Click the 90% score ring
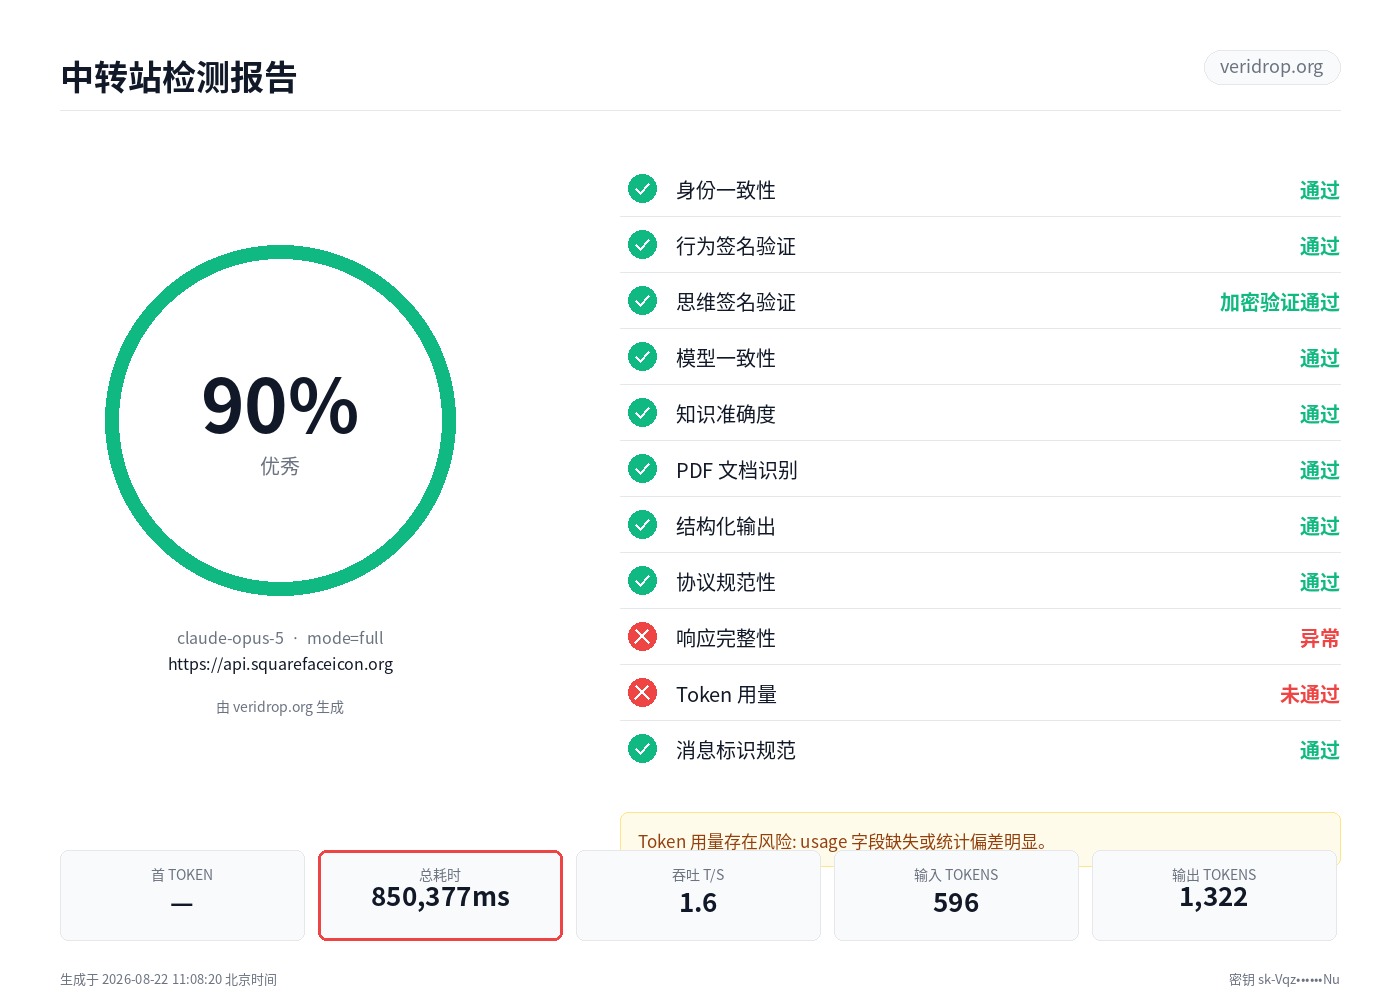Viewport: 1400px width, 1000px height. coord(280,421)
